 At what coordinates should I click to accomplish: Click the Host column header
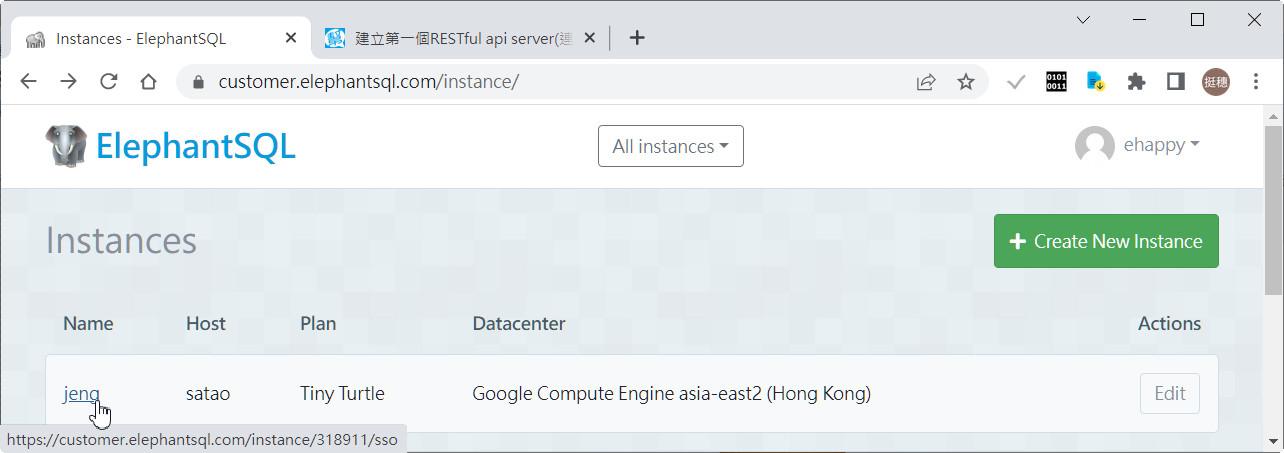[206, 323]
